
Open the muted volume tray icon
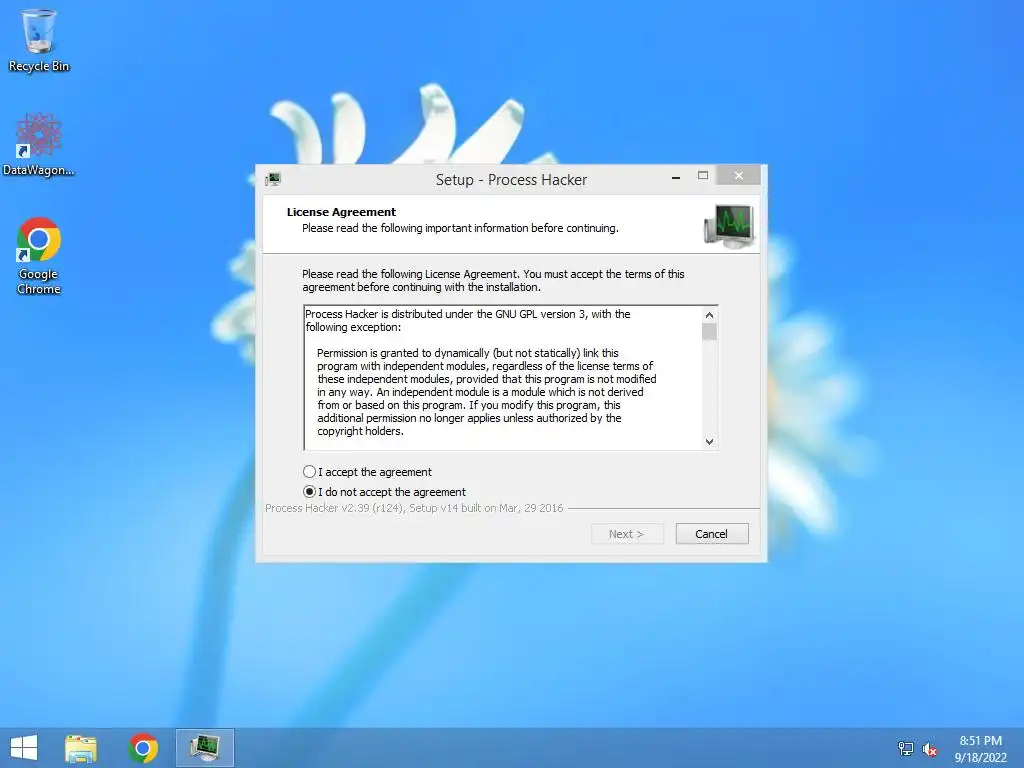[929, 749]
